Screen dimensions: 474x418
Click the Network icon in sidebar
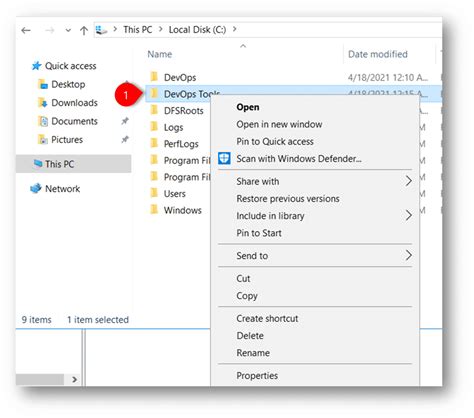[x=36, y=188]
